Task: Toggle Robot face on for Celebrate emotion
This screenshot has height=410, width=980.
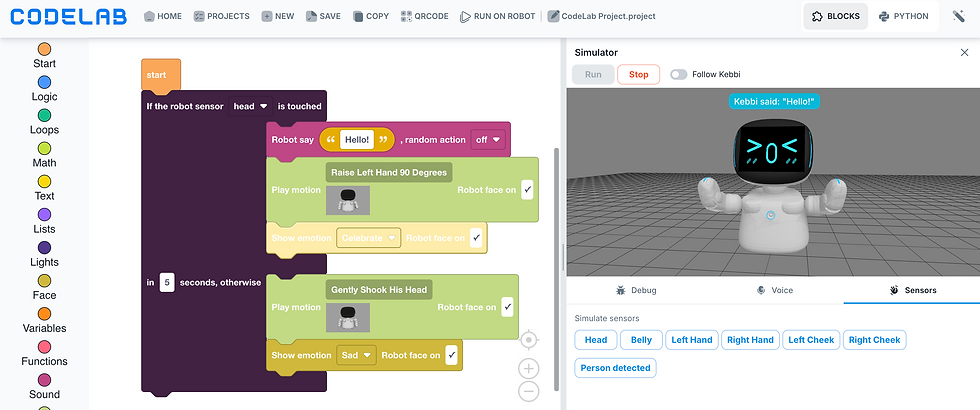Action: tap(476, 238)
